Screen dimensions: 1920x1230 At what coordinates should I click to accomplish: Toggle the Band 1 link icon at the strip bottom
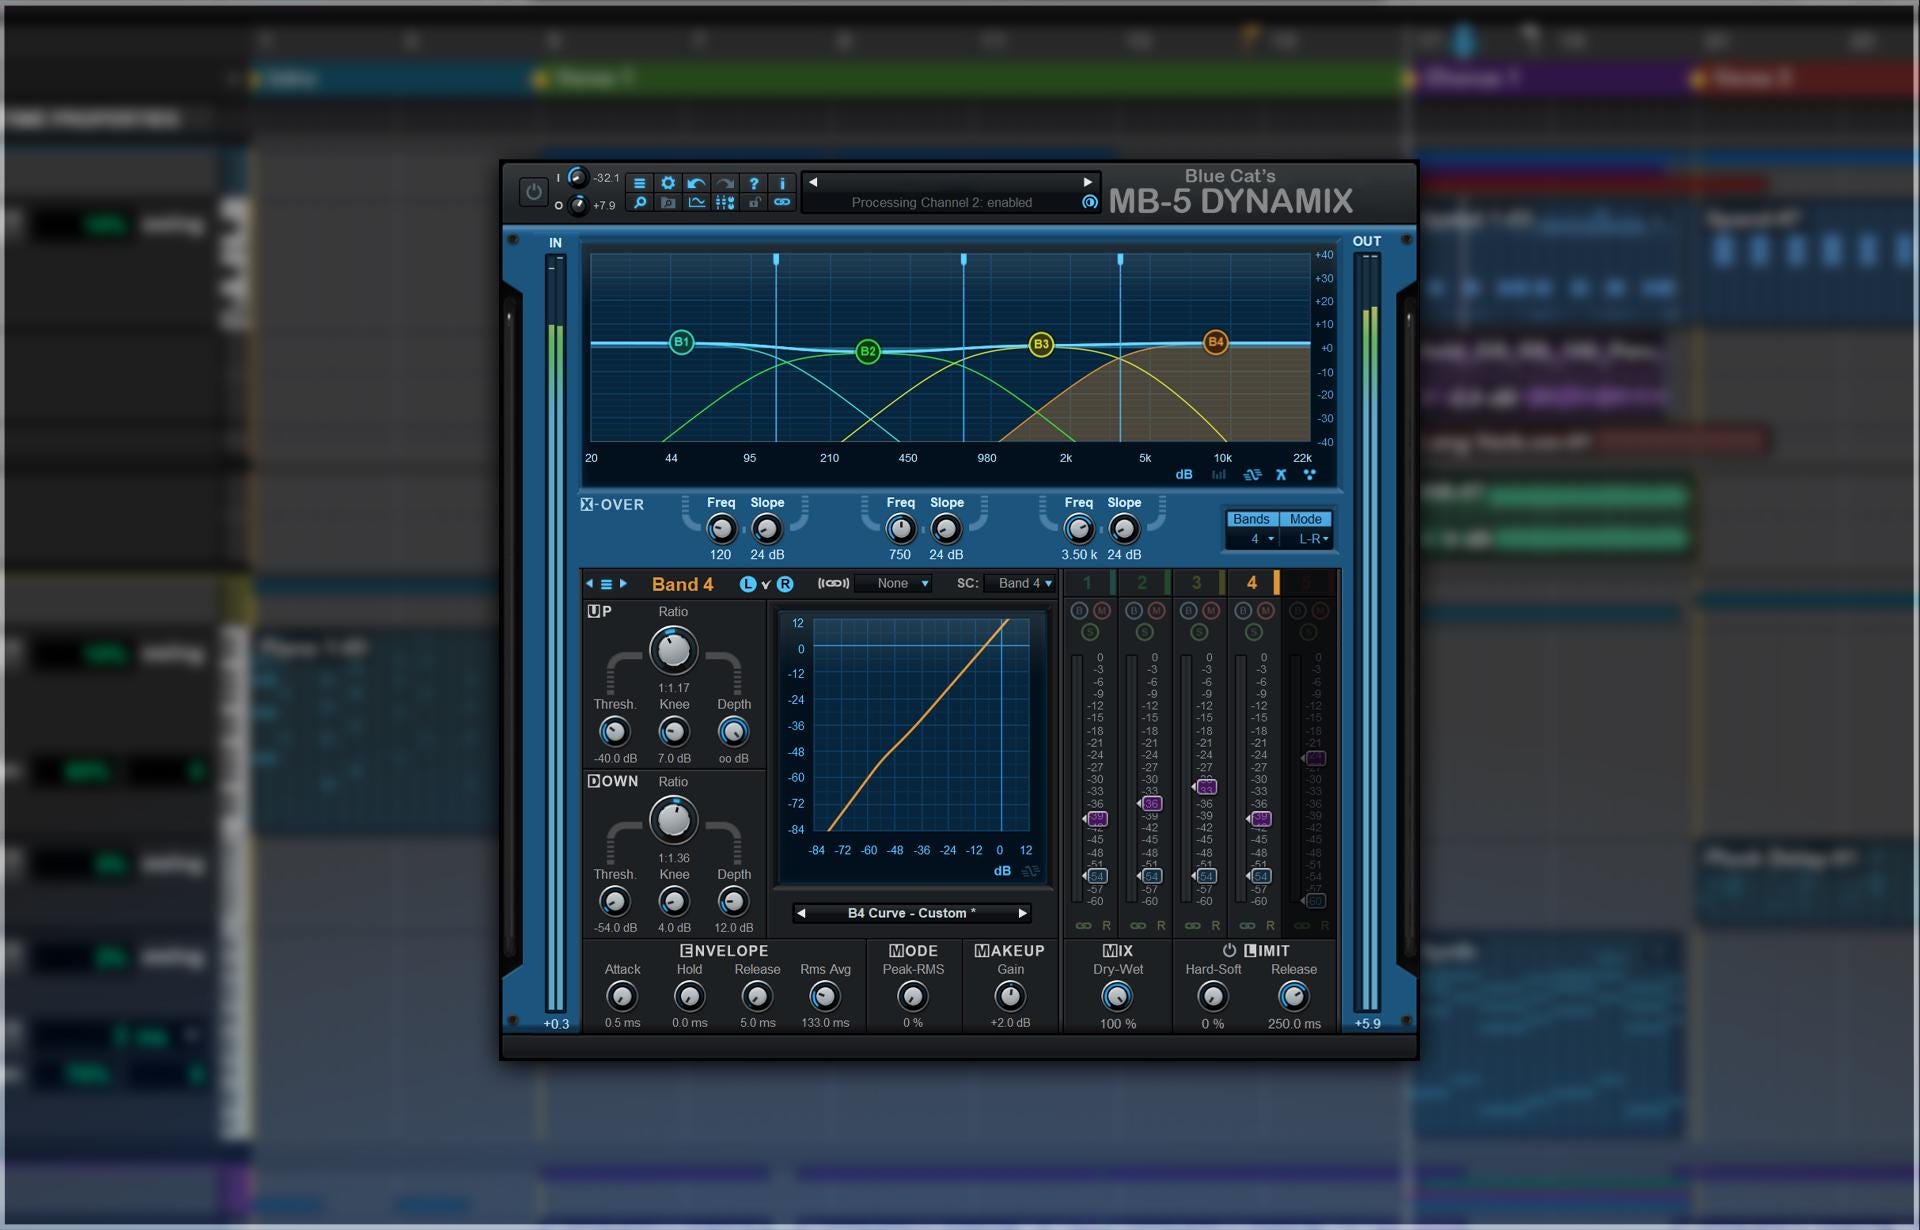coord(1083,926)
